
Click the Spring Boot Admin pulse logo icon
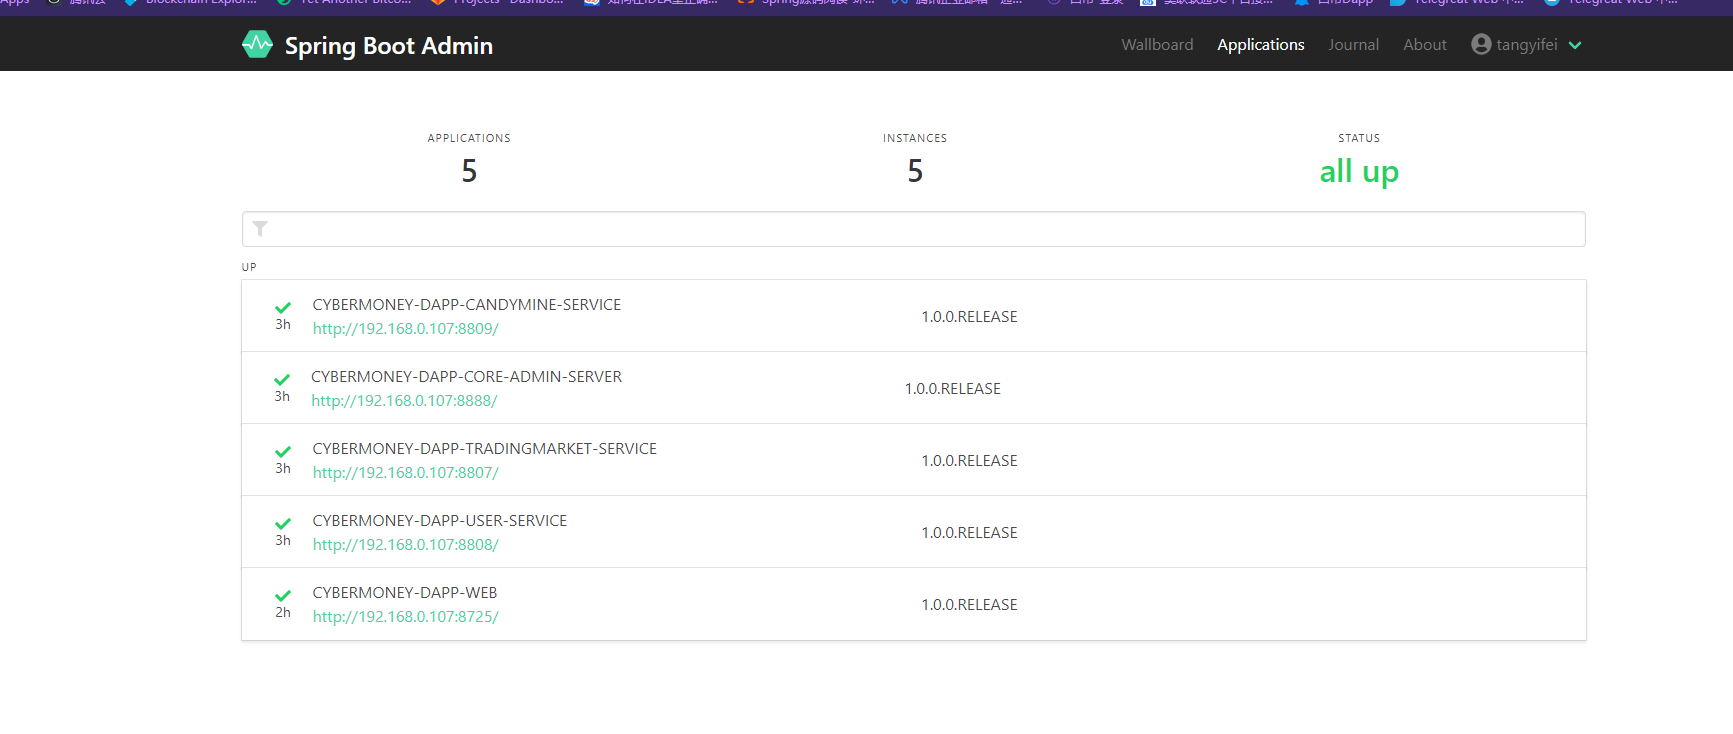[257, 45]
